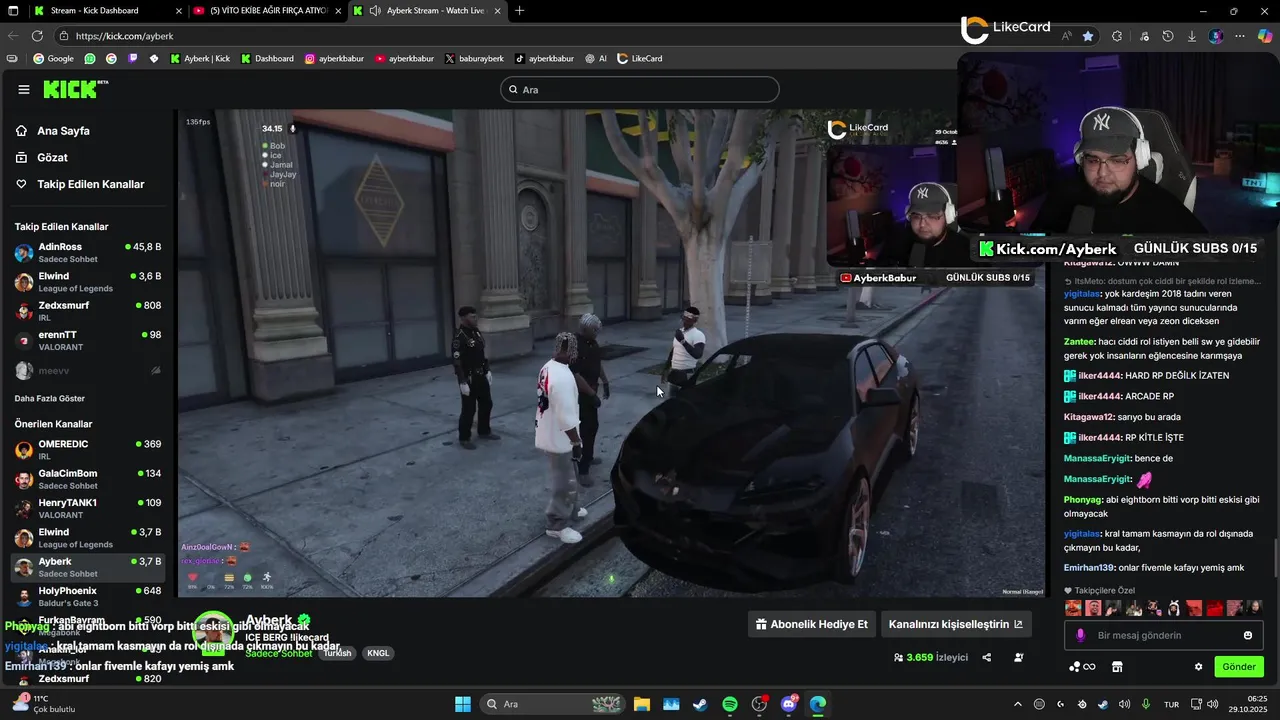Click the user report icon beside share
This screenshot has height=720, width=1280.
[x=1018, y=657]
